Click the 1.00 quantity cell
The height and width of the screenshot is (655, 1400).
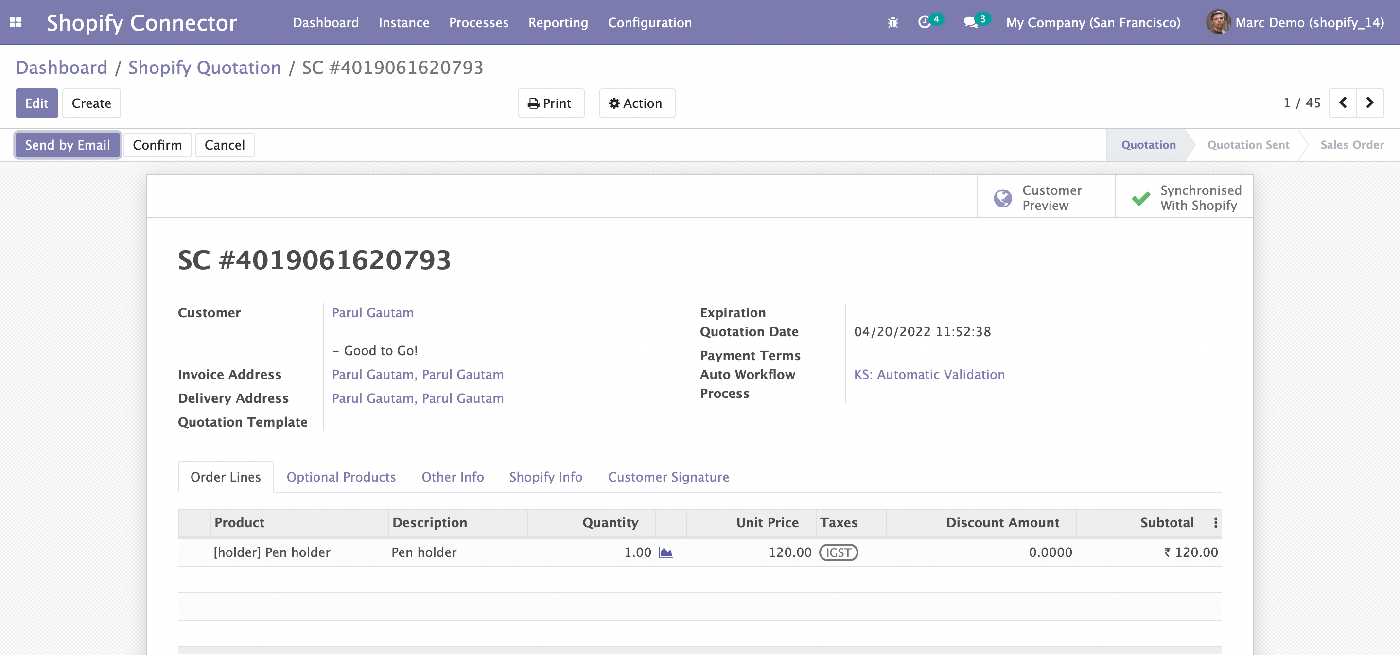coord(591,552)
